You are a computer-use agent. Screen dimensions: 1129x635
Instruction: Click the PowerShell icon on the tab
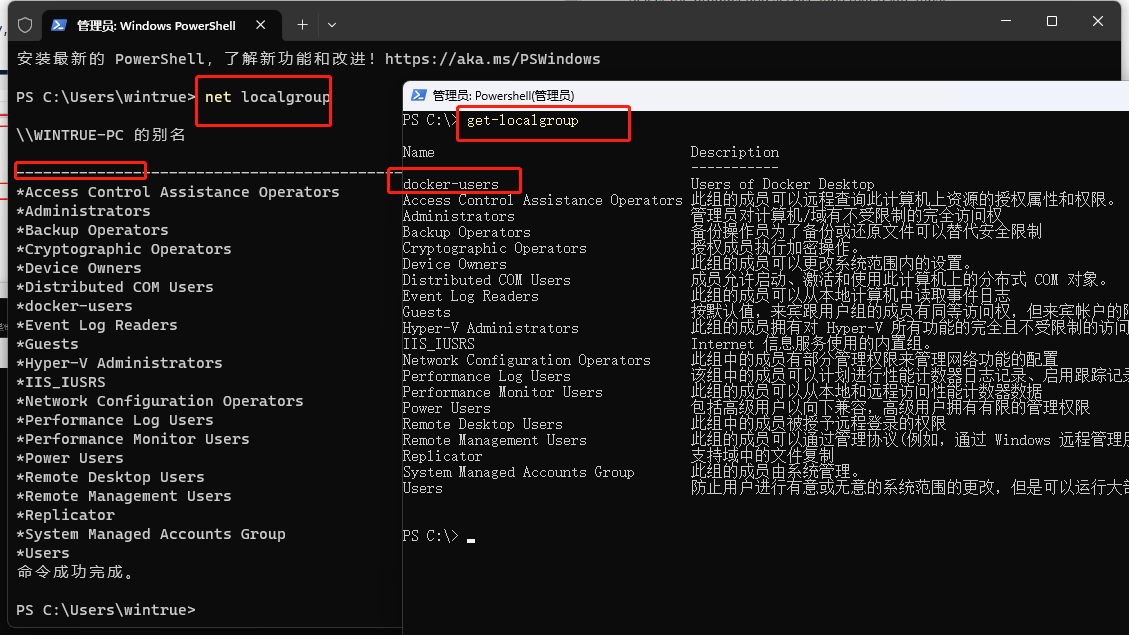click(59, 25)
